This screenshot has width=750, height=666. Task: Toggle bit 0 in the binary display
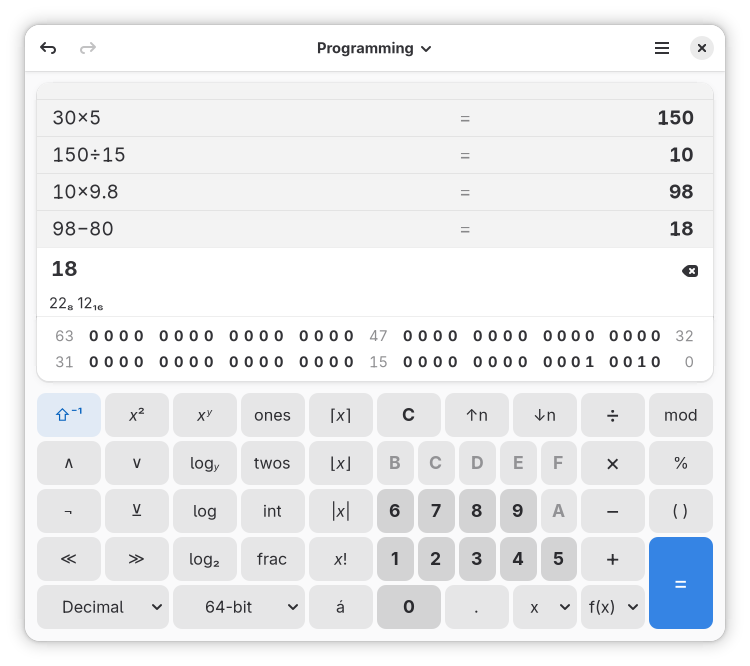click(x=656, y=362)
